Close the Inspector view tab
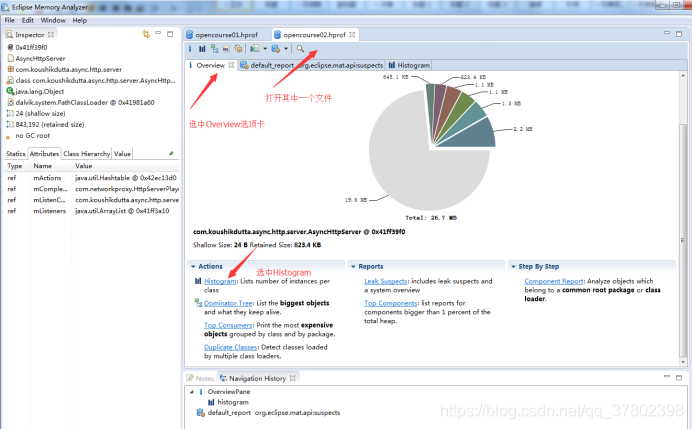 (51, 34)
